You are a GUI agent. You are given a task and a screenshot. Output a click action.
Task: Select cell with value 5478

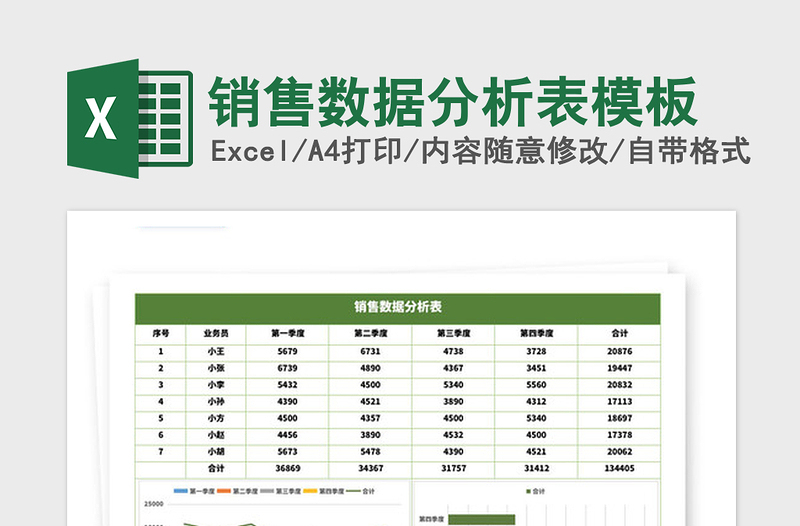coord(370,452)
